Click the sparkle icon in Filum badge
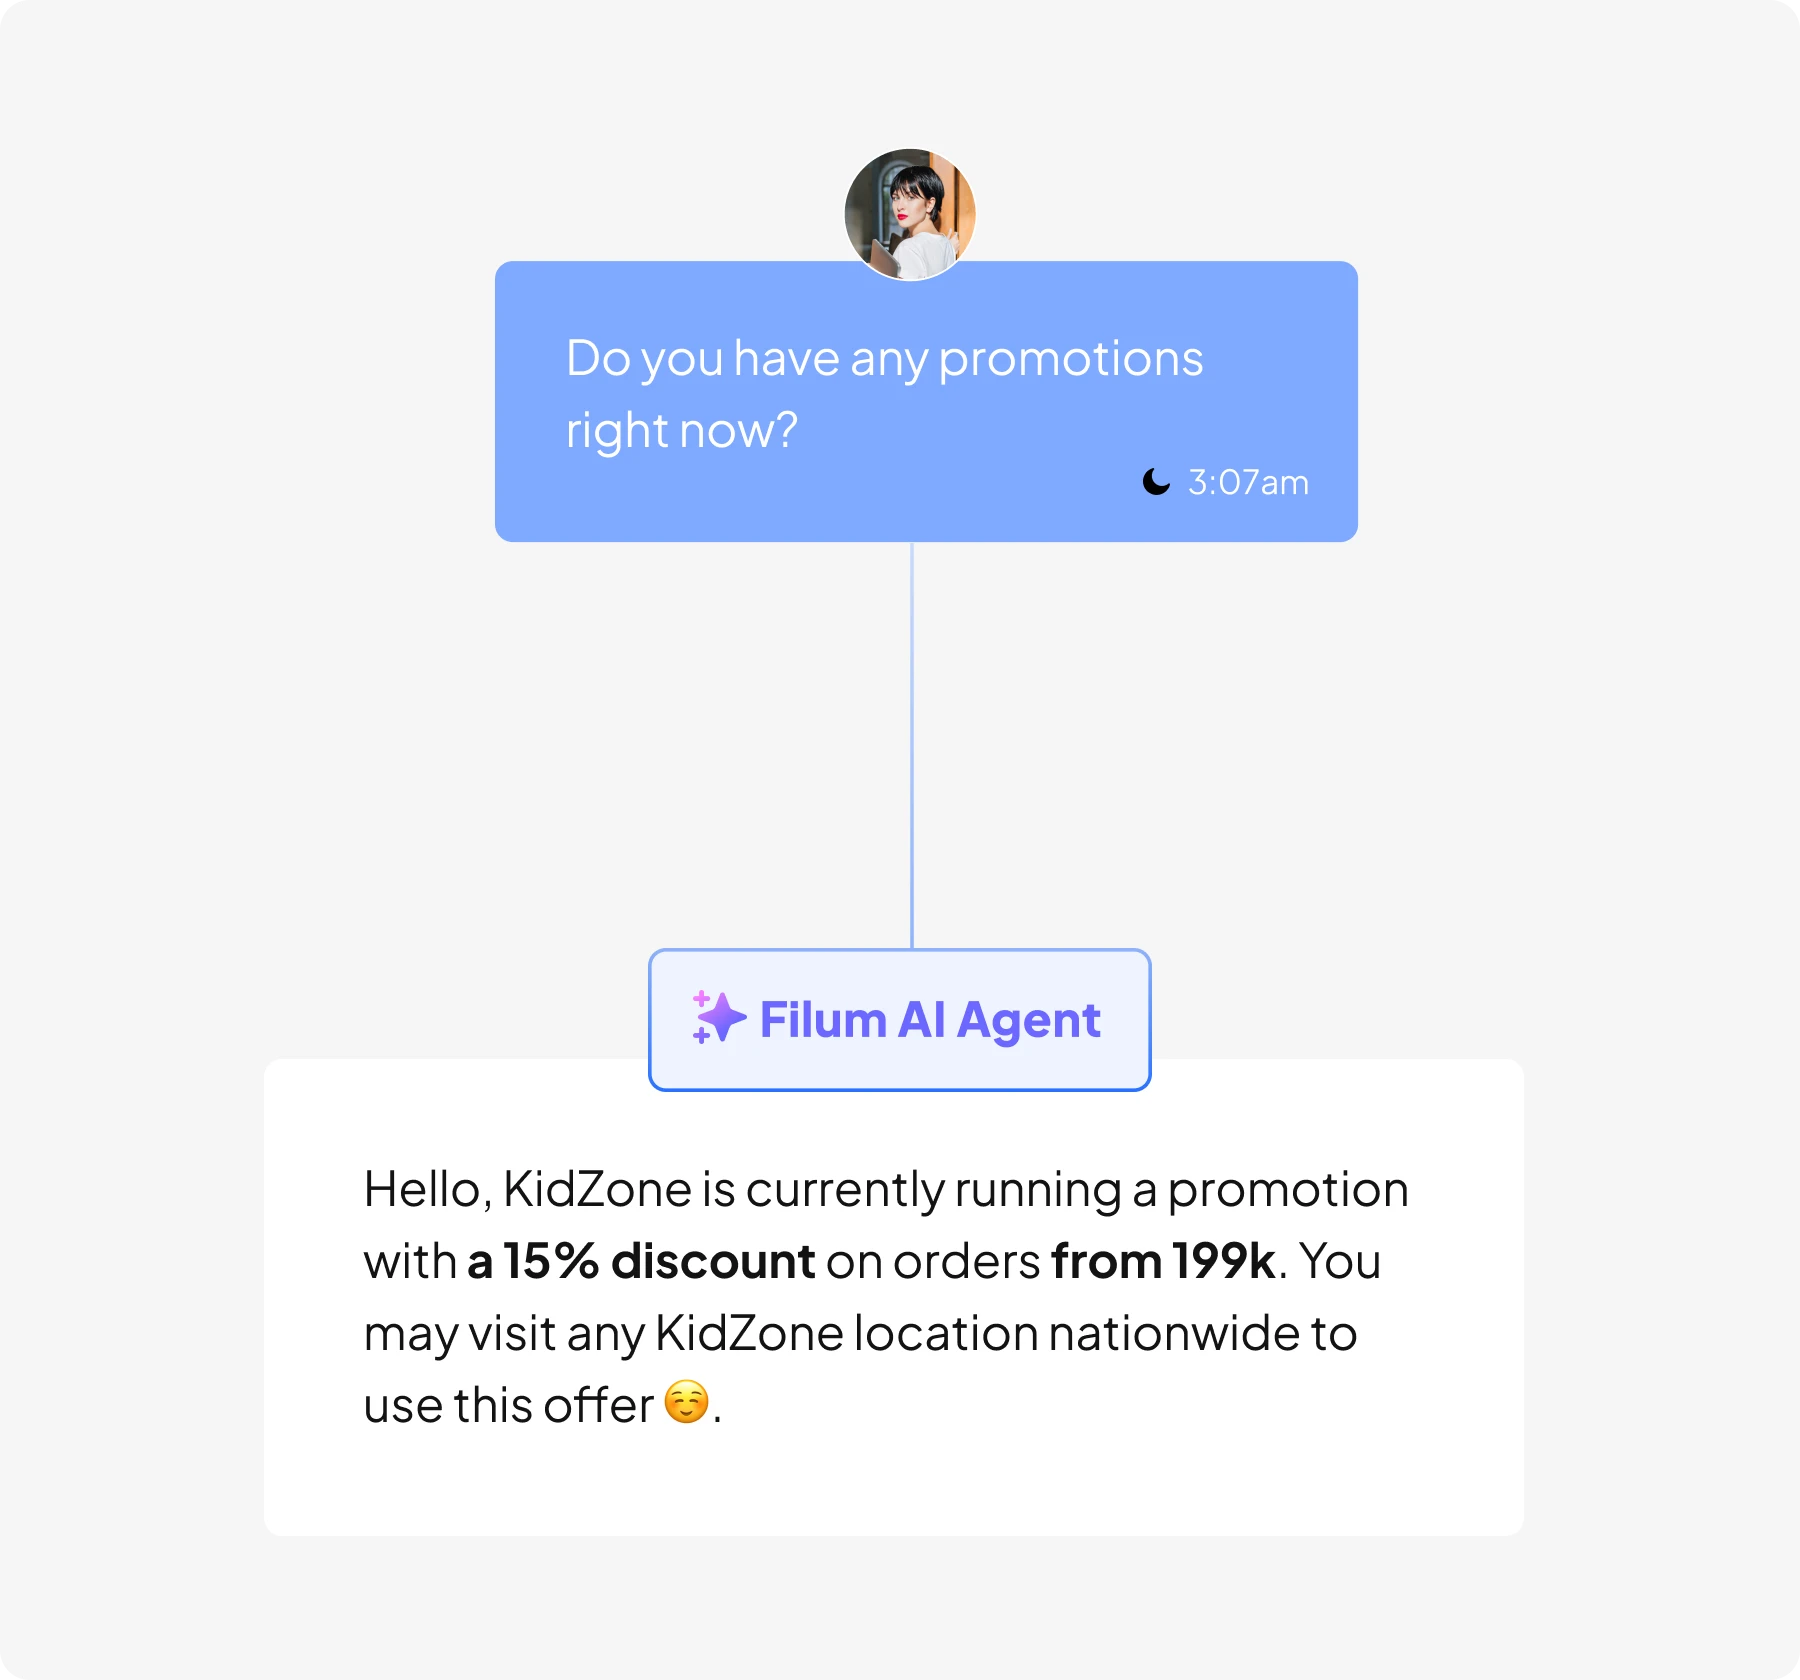 pyautogui.click(x=719, y=1018)
